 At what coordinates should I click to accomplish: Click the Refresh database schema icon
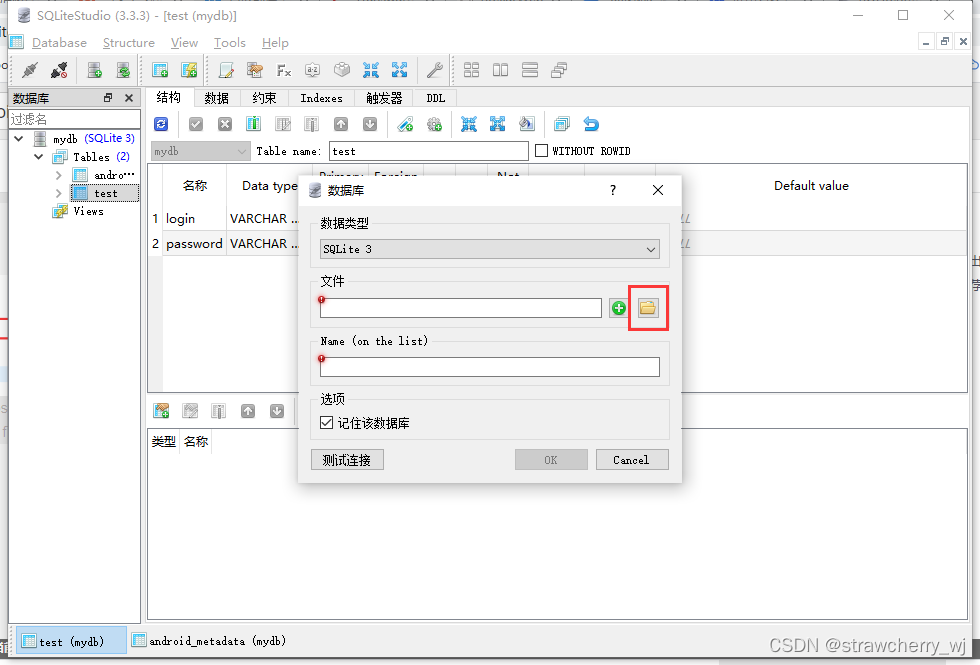124,70
